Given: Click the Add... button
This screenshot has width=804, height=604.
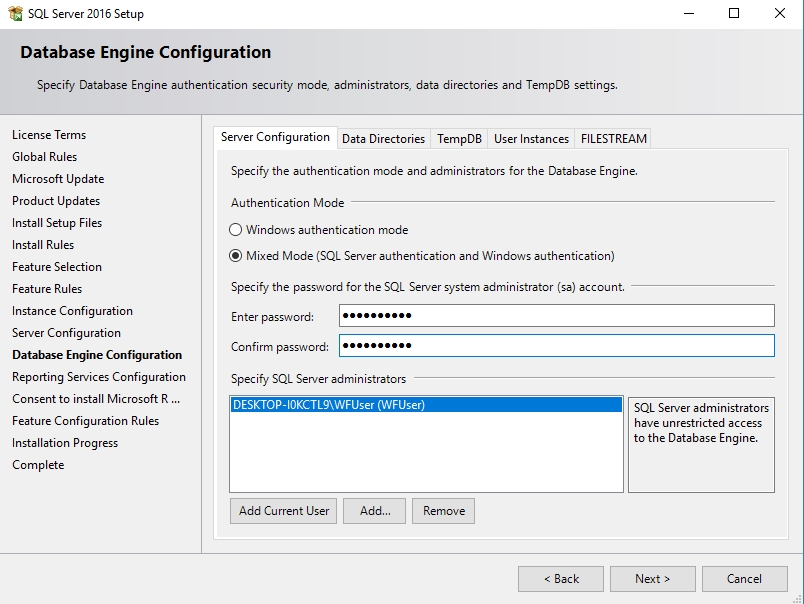Looking at the screenshot, I should (375, 511).
